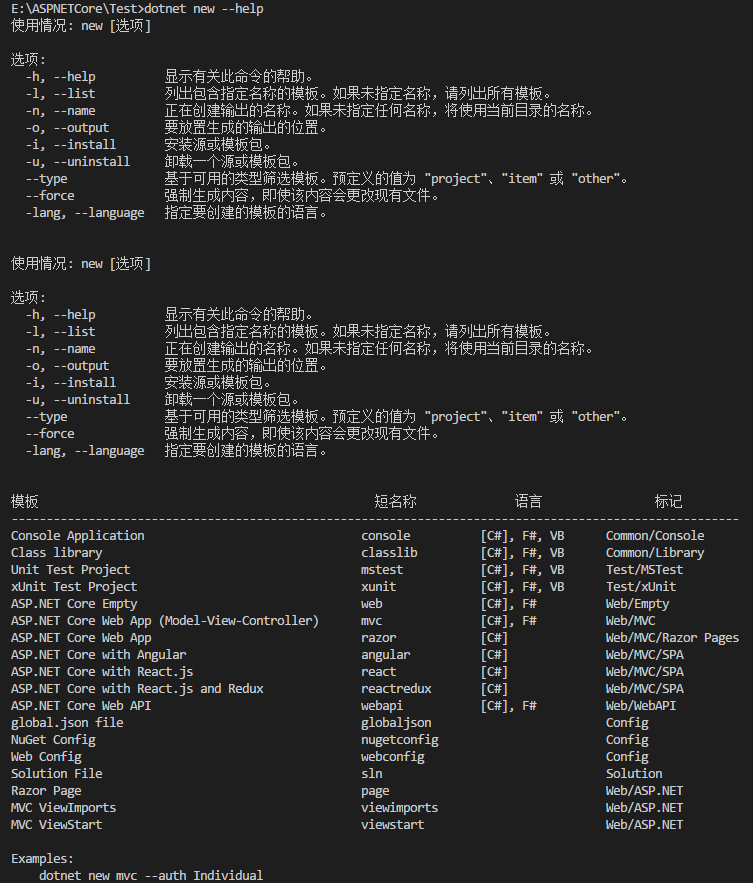
Task: Select the 'angular' short name
Action: pos(386,654)
